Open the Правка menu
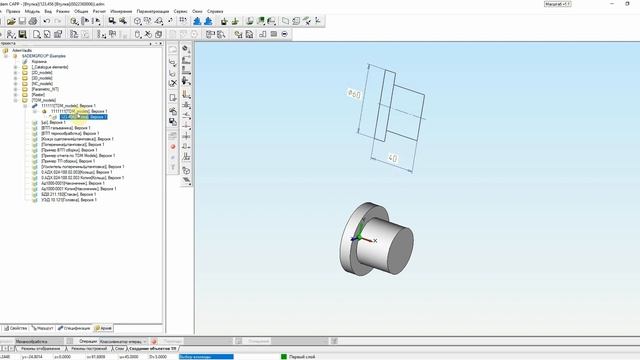 (x=13, y=11)
